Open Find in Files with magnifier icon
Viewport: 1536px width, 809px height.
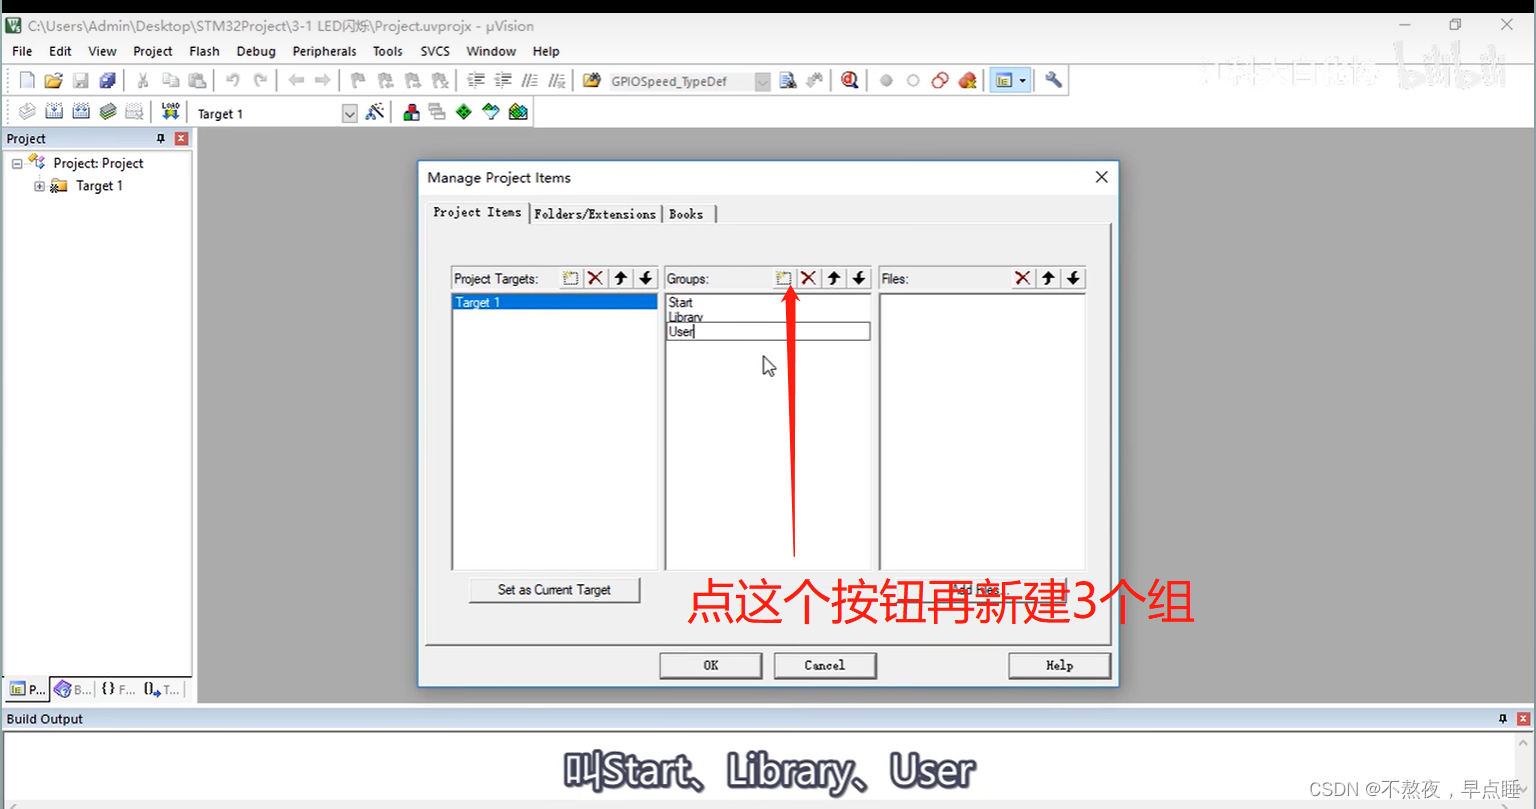click(x=788, y=80)
